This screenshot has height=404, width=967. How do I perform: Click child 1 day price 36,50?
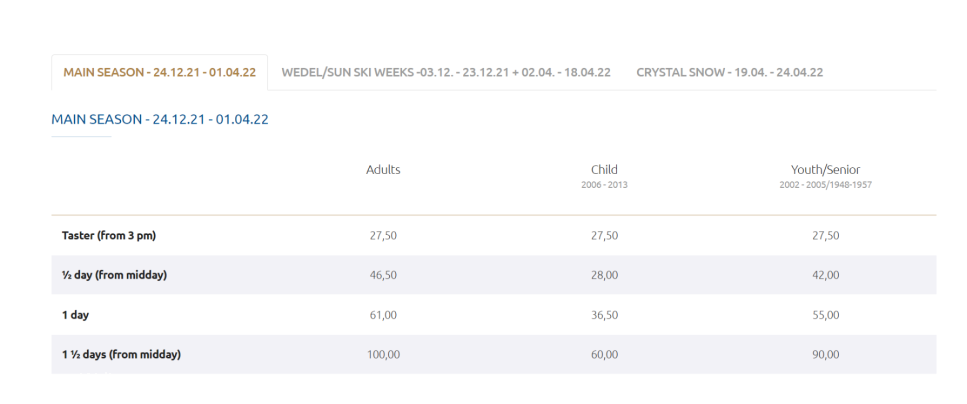click(x=604, y=315)
